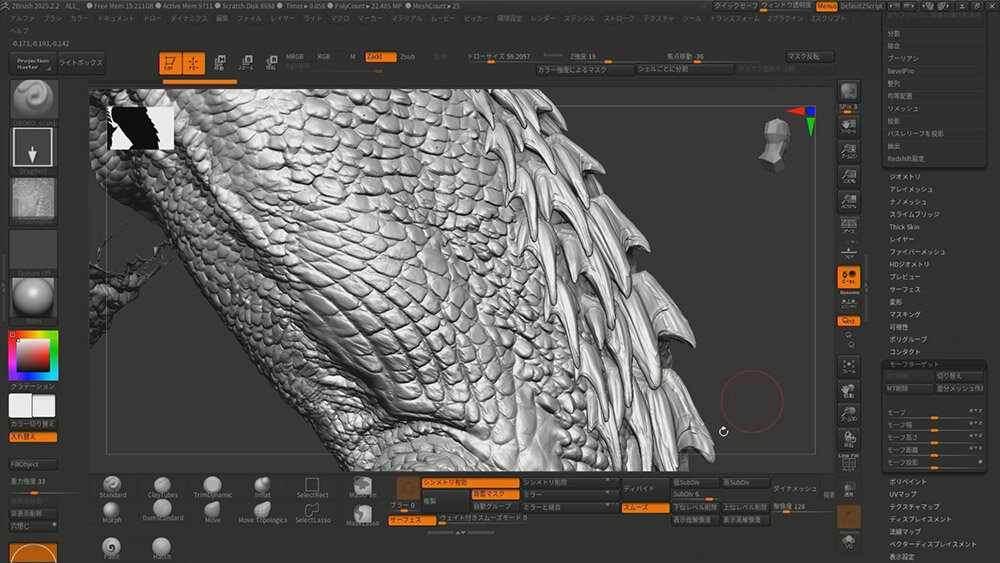Activate the Edit mode button
This screenshot has width=1000, height=563.
point(170,63)
